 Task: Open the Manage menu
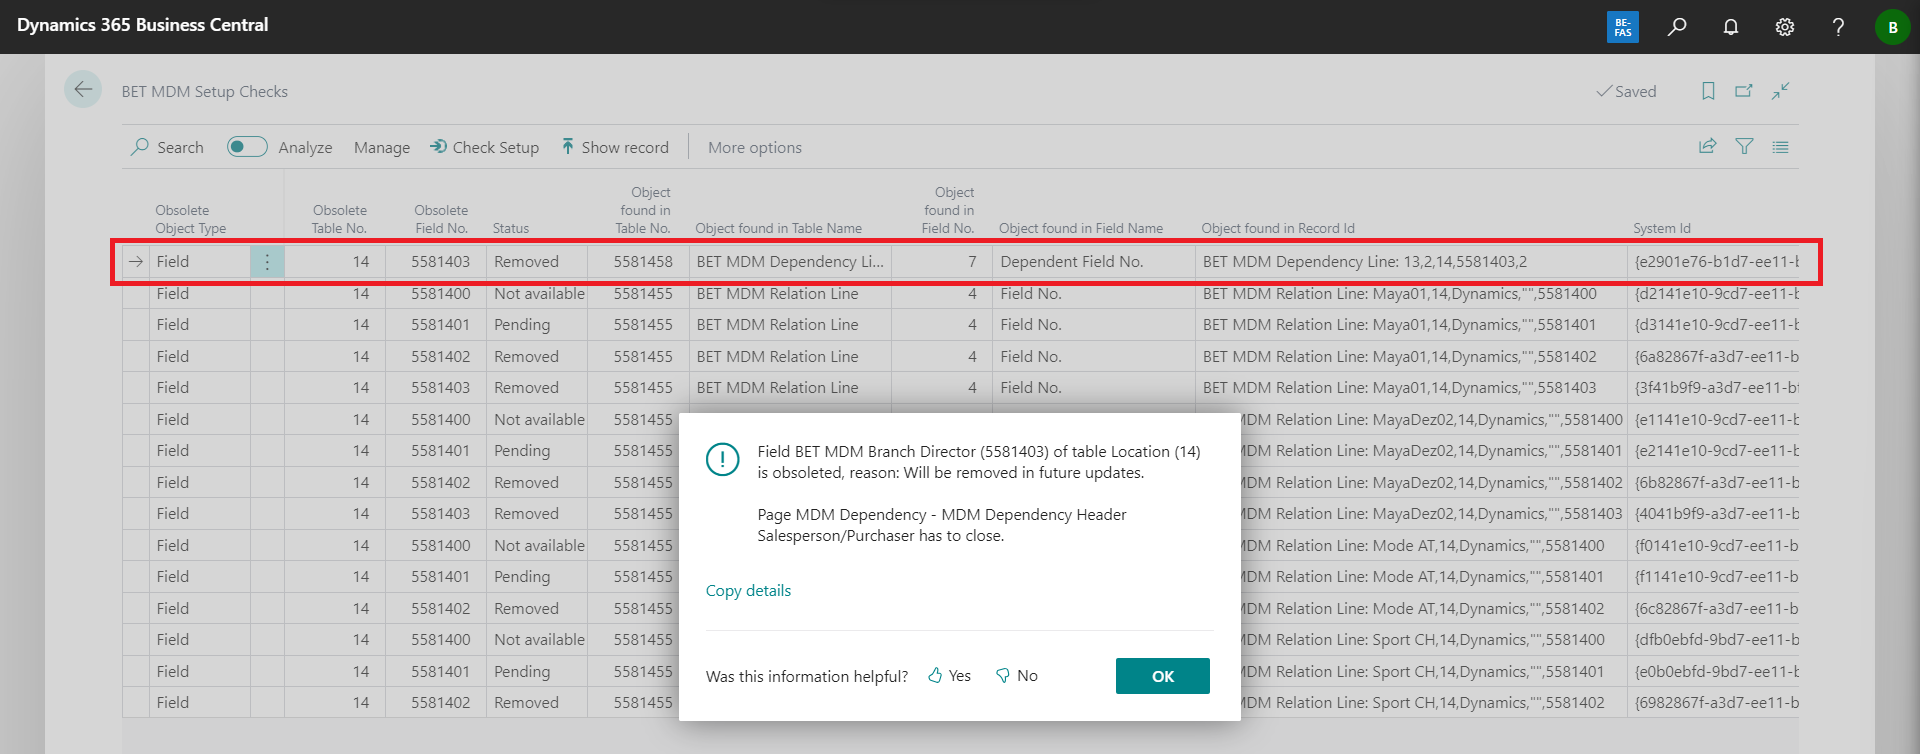(x=381, y=148)
